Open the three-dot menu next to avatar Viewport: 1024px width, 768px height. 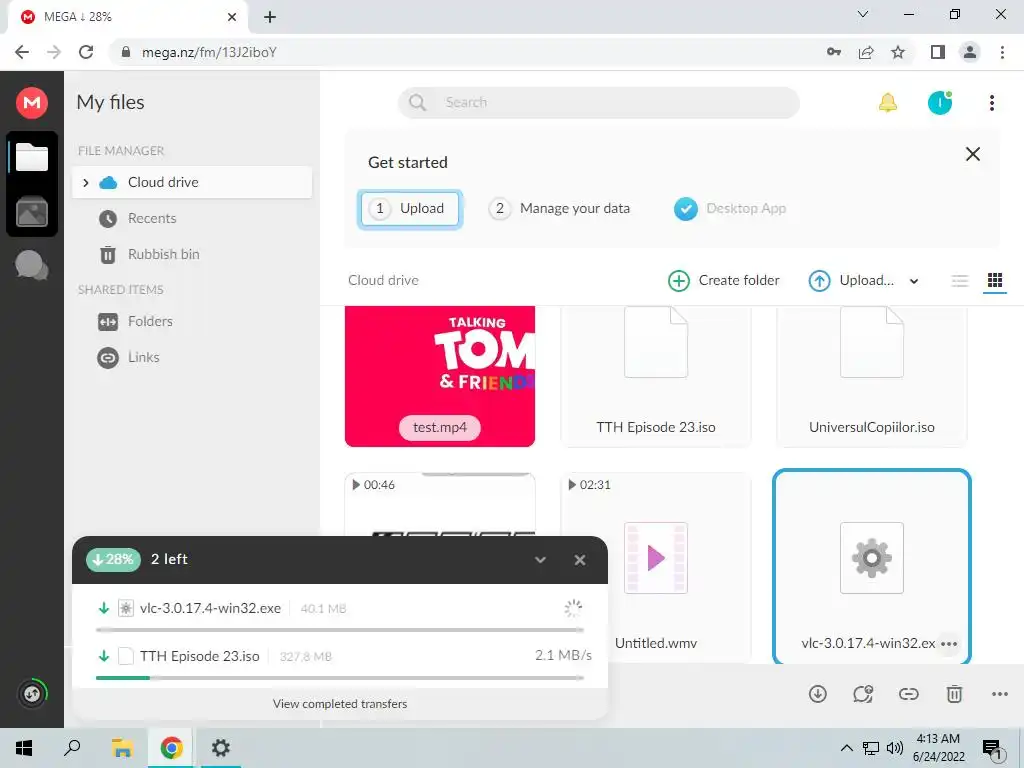click(991, 103)
